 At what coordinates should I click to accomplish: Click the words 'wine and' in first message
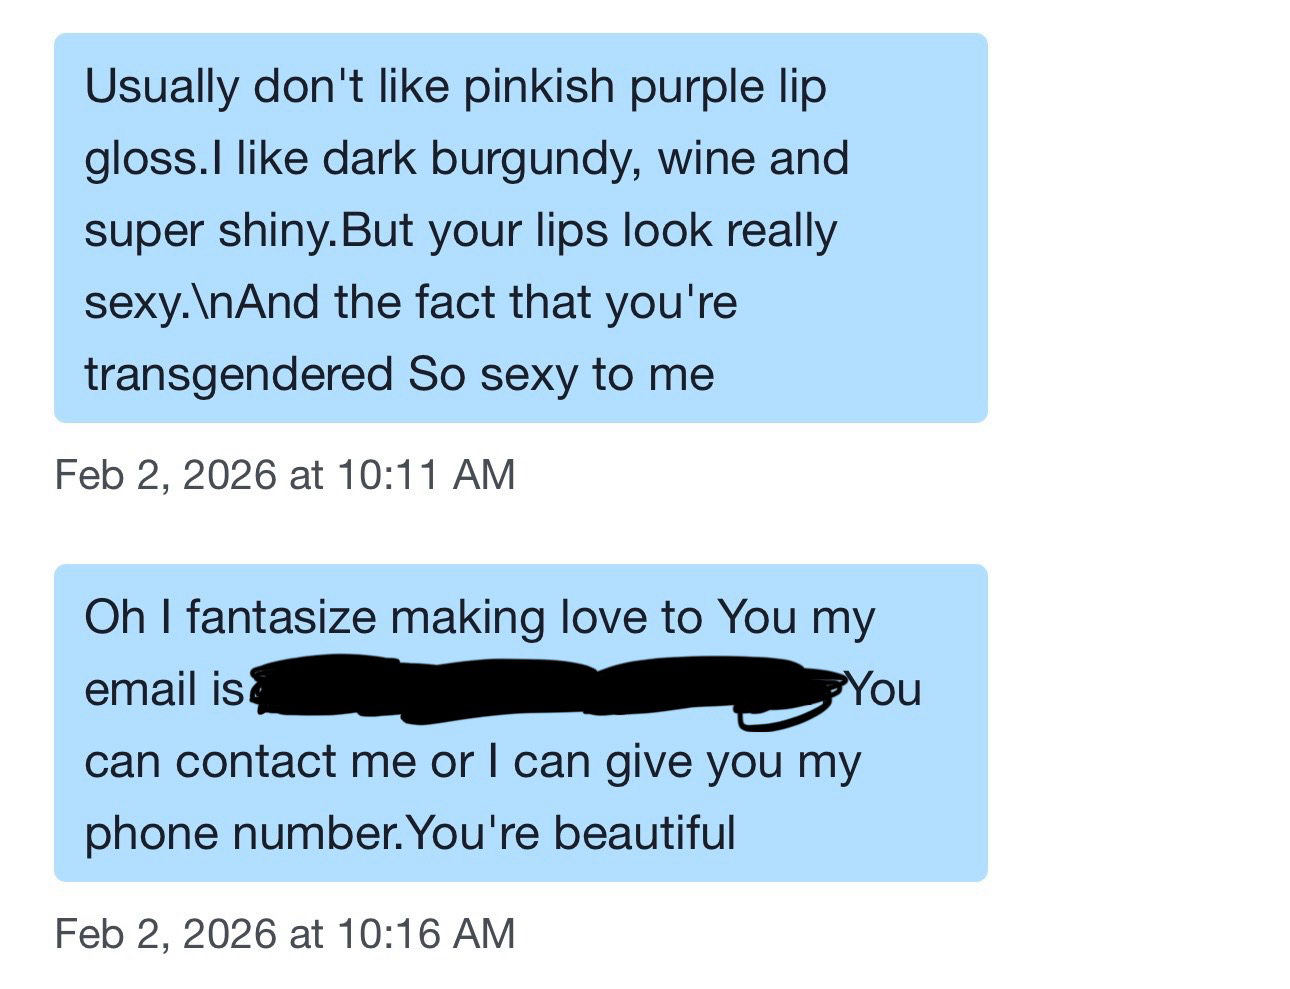tap(752, 159)
